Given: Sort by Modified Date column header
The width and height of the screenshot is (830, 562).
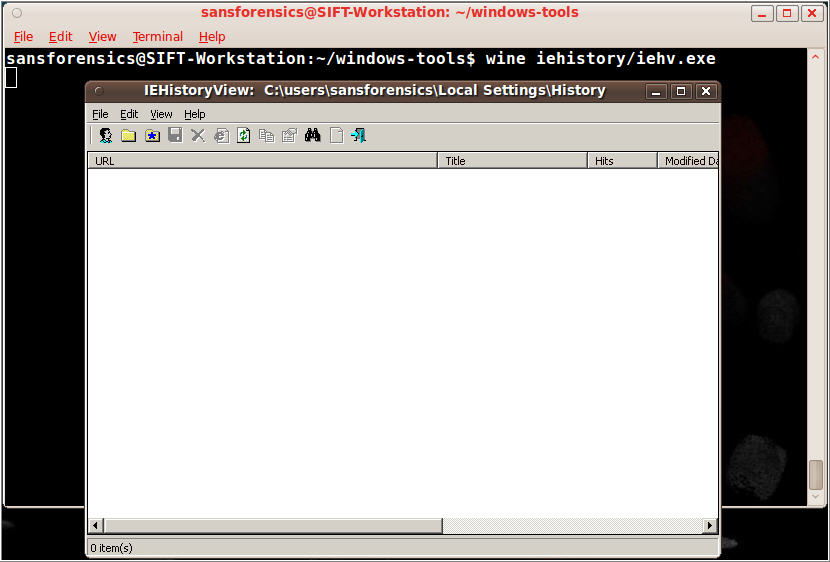Looking at the screenshot, I should 688,160.
